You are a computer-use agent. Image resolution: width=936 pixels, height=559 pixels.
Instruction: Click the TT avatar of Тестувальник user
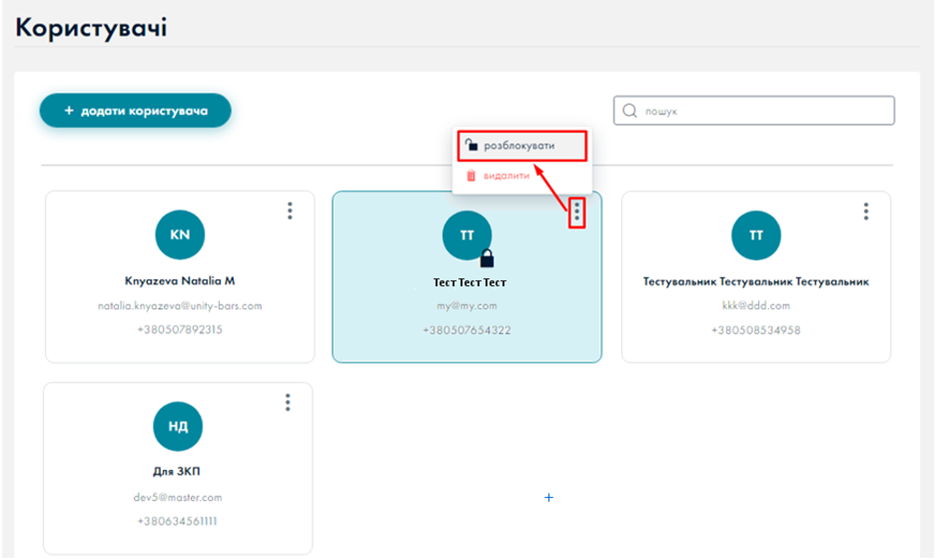coord(756,235)
